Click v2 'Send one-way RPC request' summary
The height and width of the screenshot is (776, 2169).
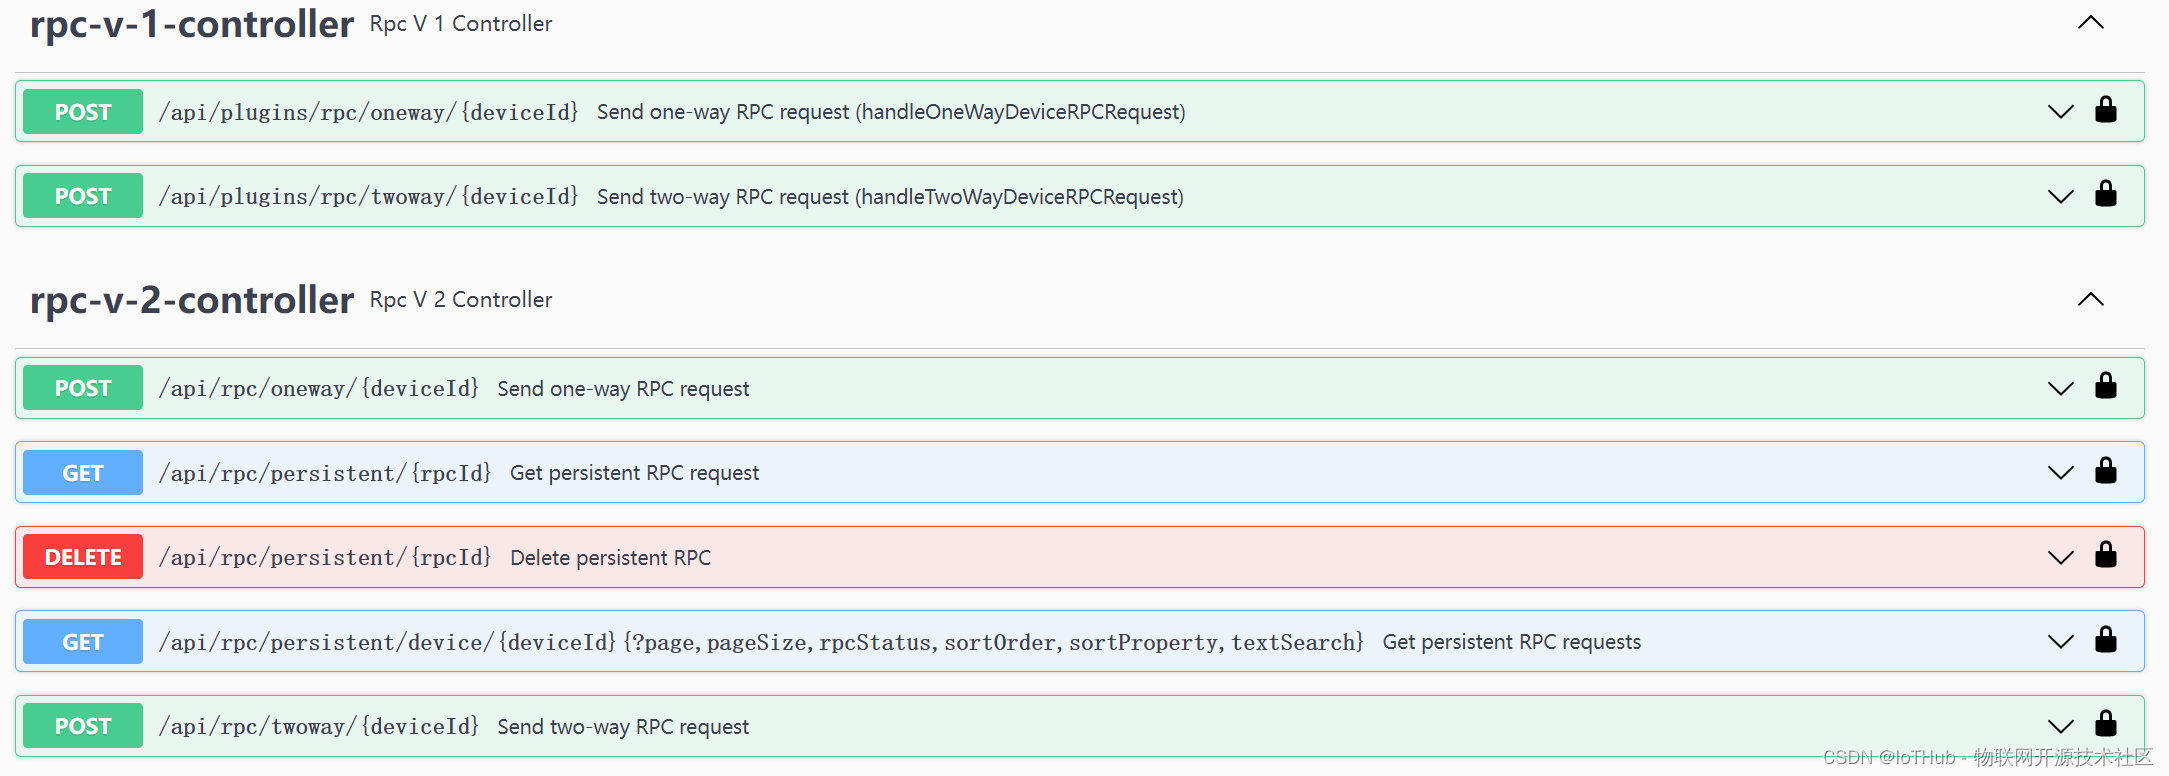pos(623,388)
